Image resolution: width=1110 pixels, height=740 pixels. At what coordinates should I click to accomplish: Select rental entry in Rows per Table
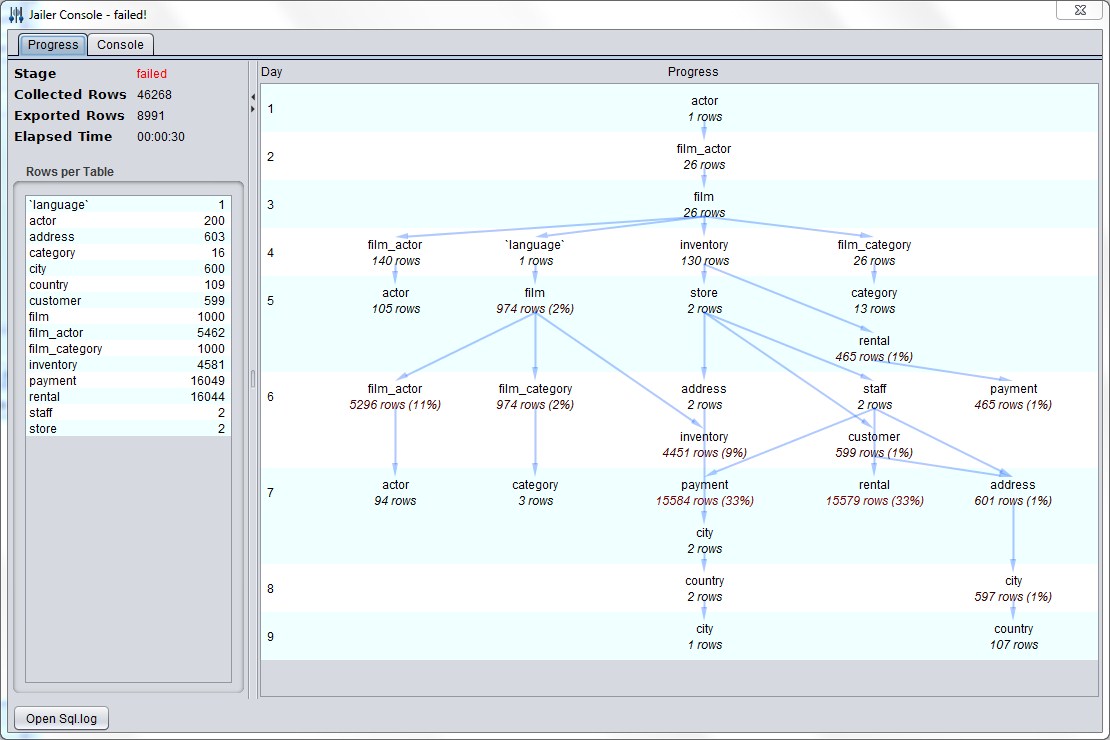(x=127, y=397)
